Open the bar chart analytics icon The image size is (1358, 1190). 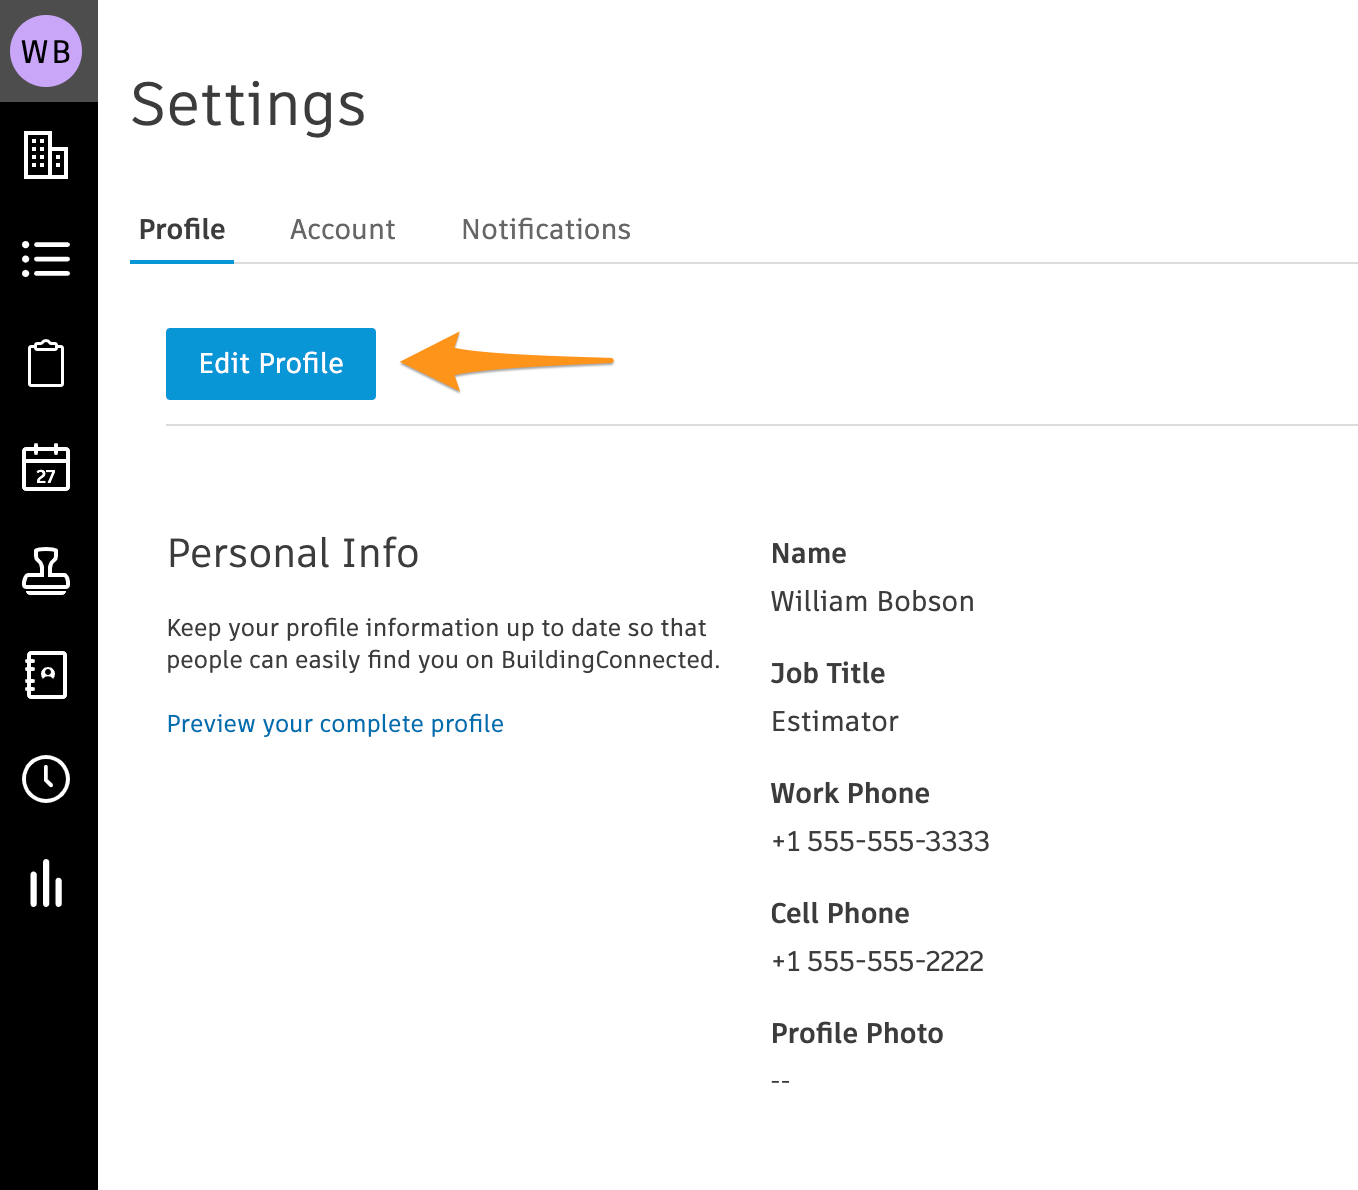(x=46, y=883)
